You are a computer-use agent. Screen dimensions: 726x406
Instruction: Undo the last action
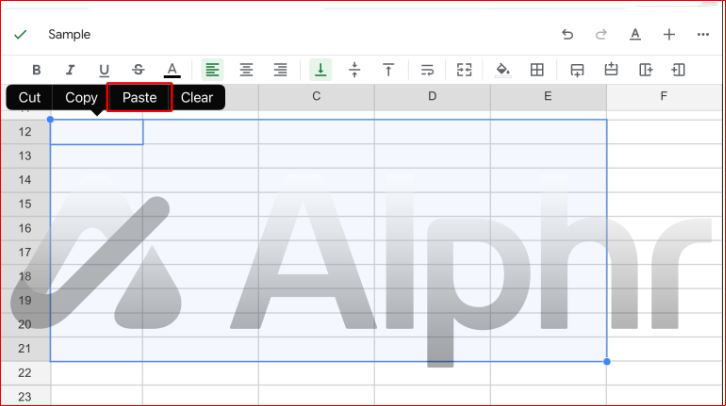567,35
